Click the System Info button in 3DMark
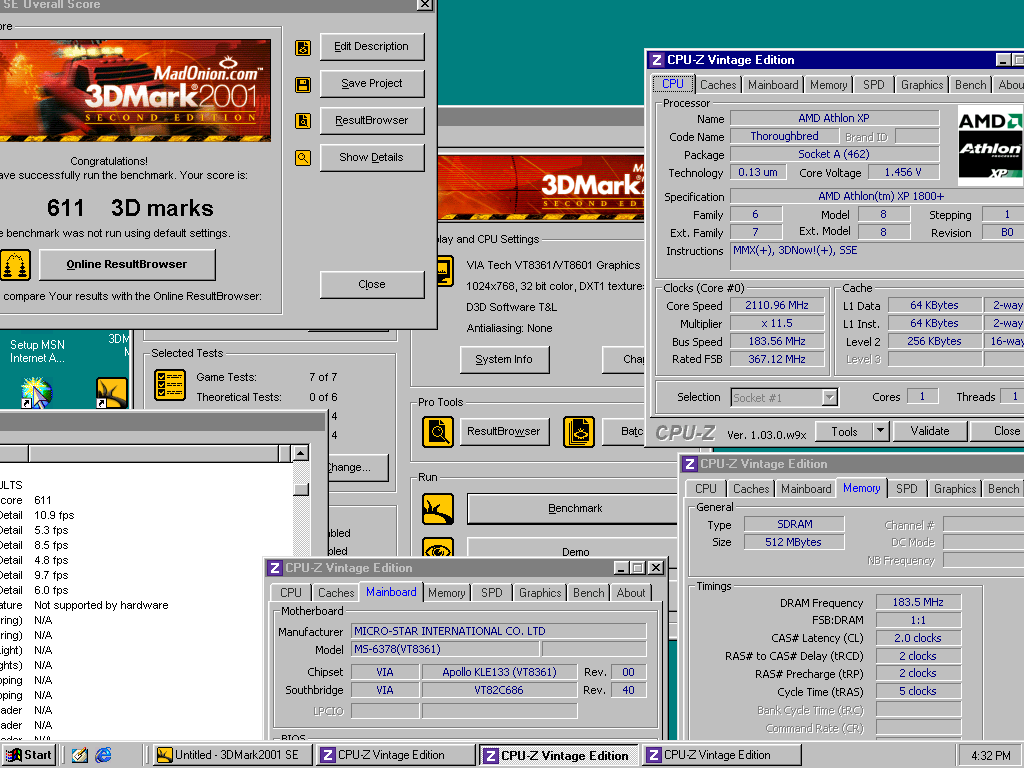Screen dimensions: 1024x768 [x=504, y=360]
